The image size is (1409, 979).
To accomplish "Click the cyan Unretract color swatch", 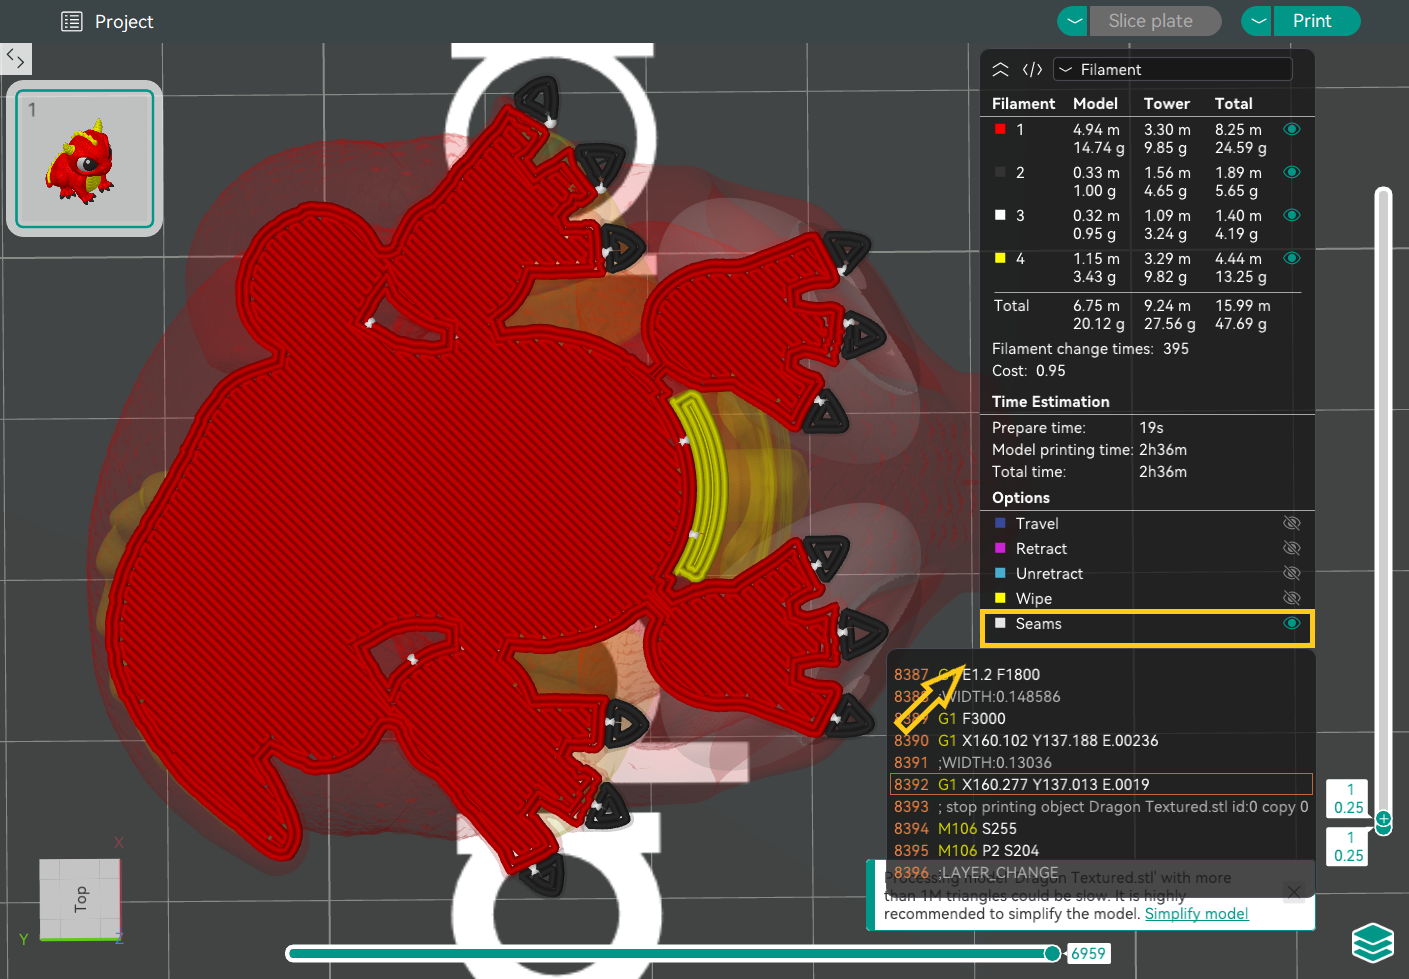I will coord(1000,573).
